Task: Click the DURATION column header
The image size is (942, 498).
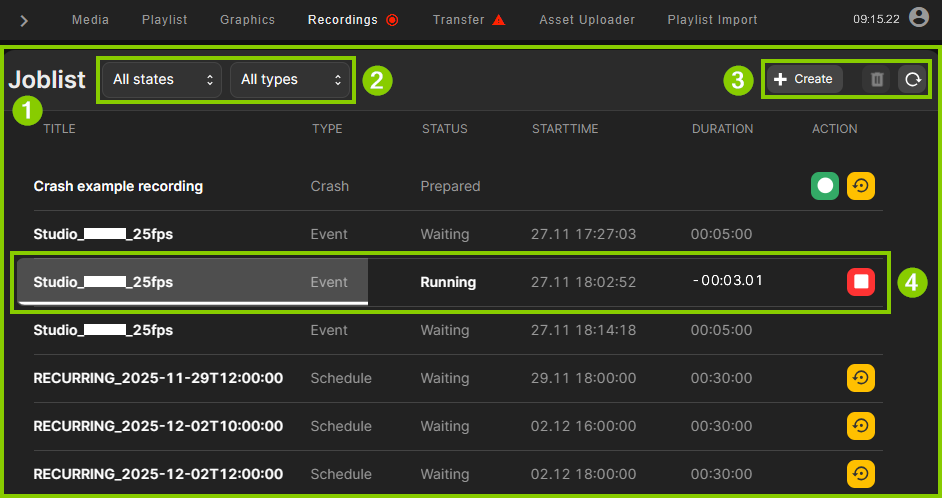Action: (x=723, y=129)
